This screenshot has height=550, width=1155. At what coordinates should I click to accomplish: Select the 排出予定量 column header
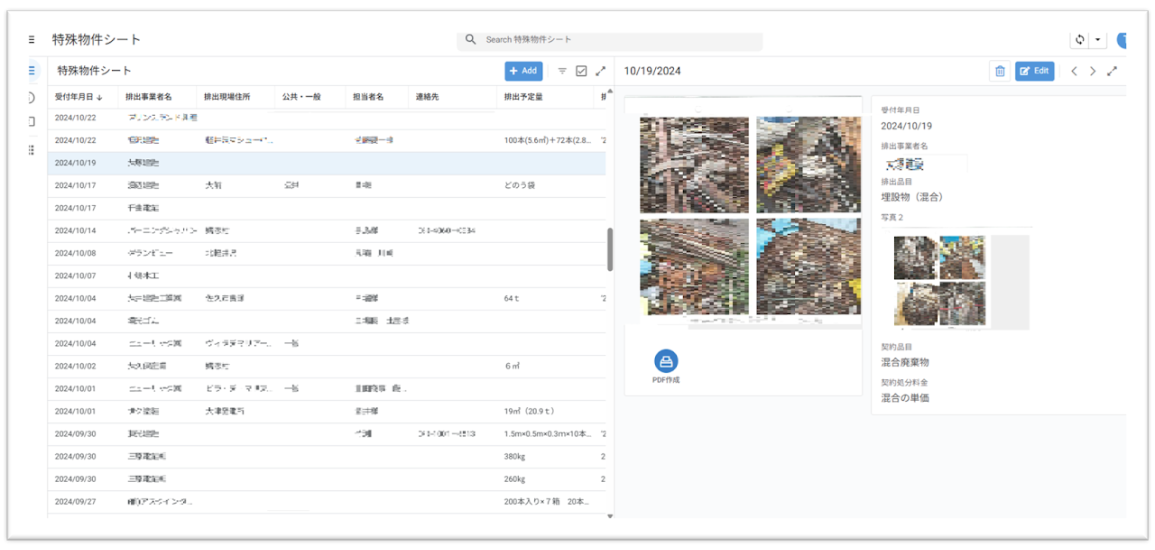click(523, 97)
